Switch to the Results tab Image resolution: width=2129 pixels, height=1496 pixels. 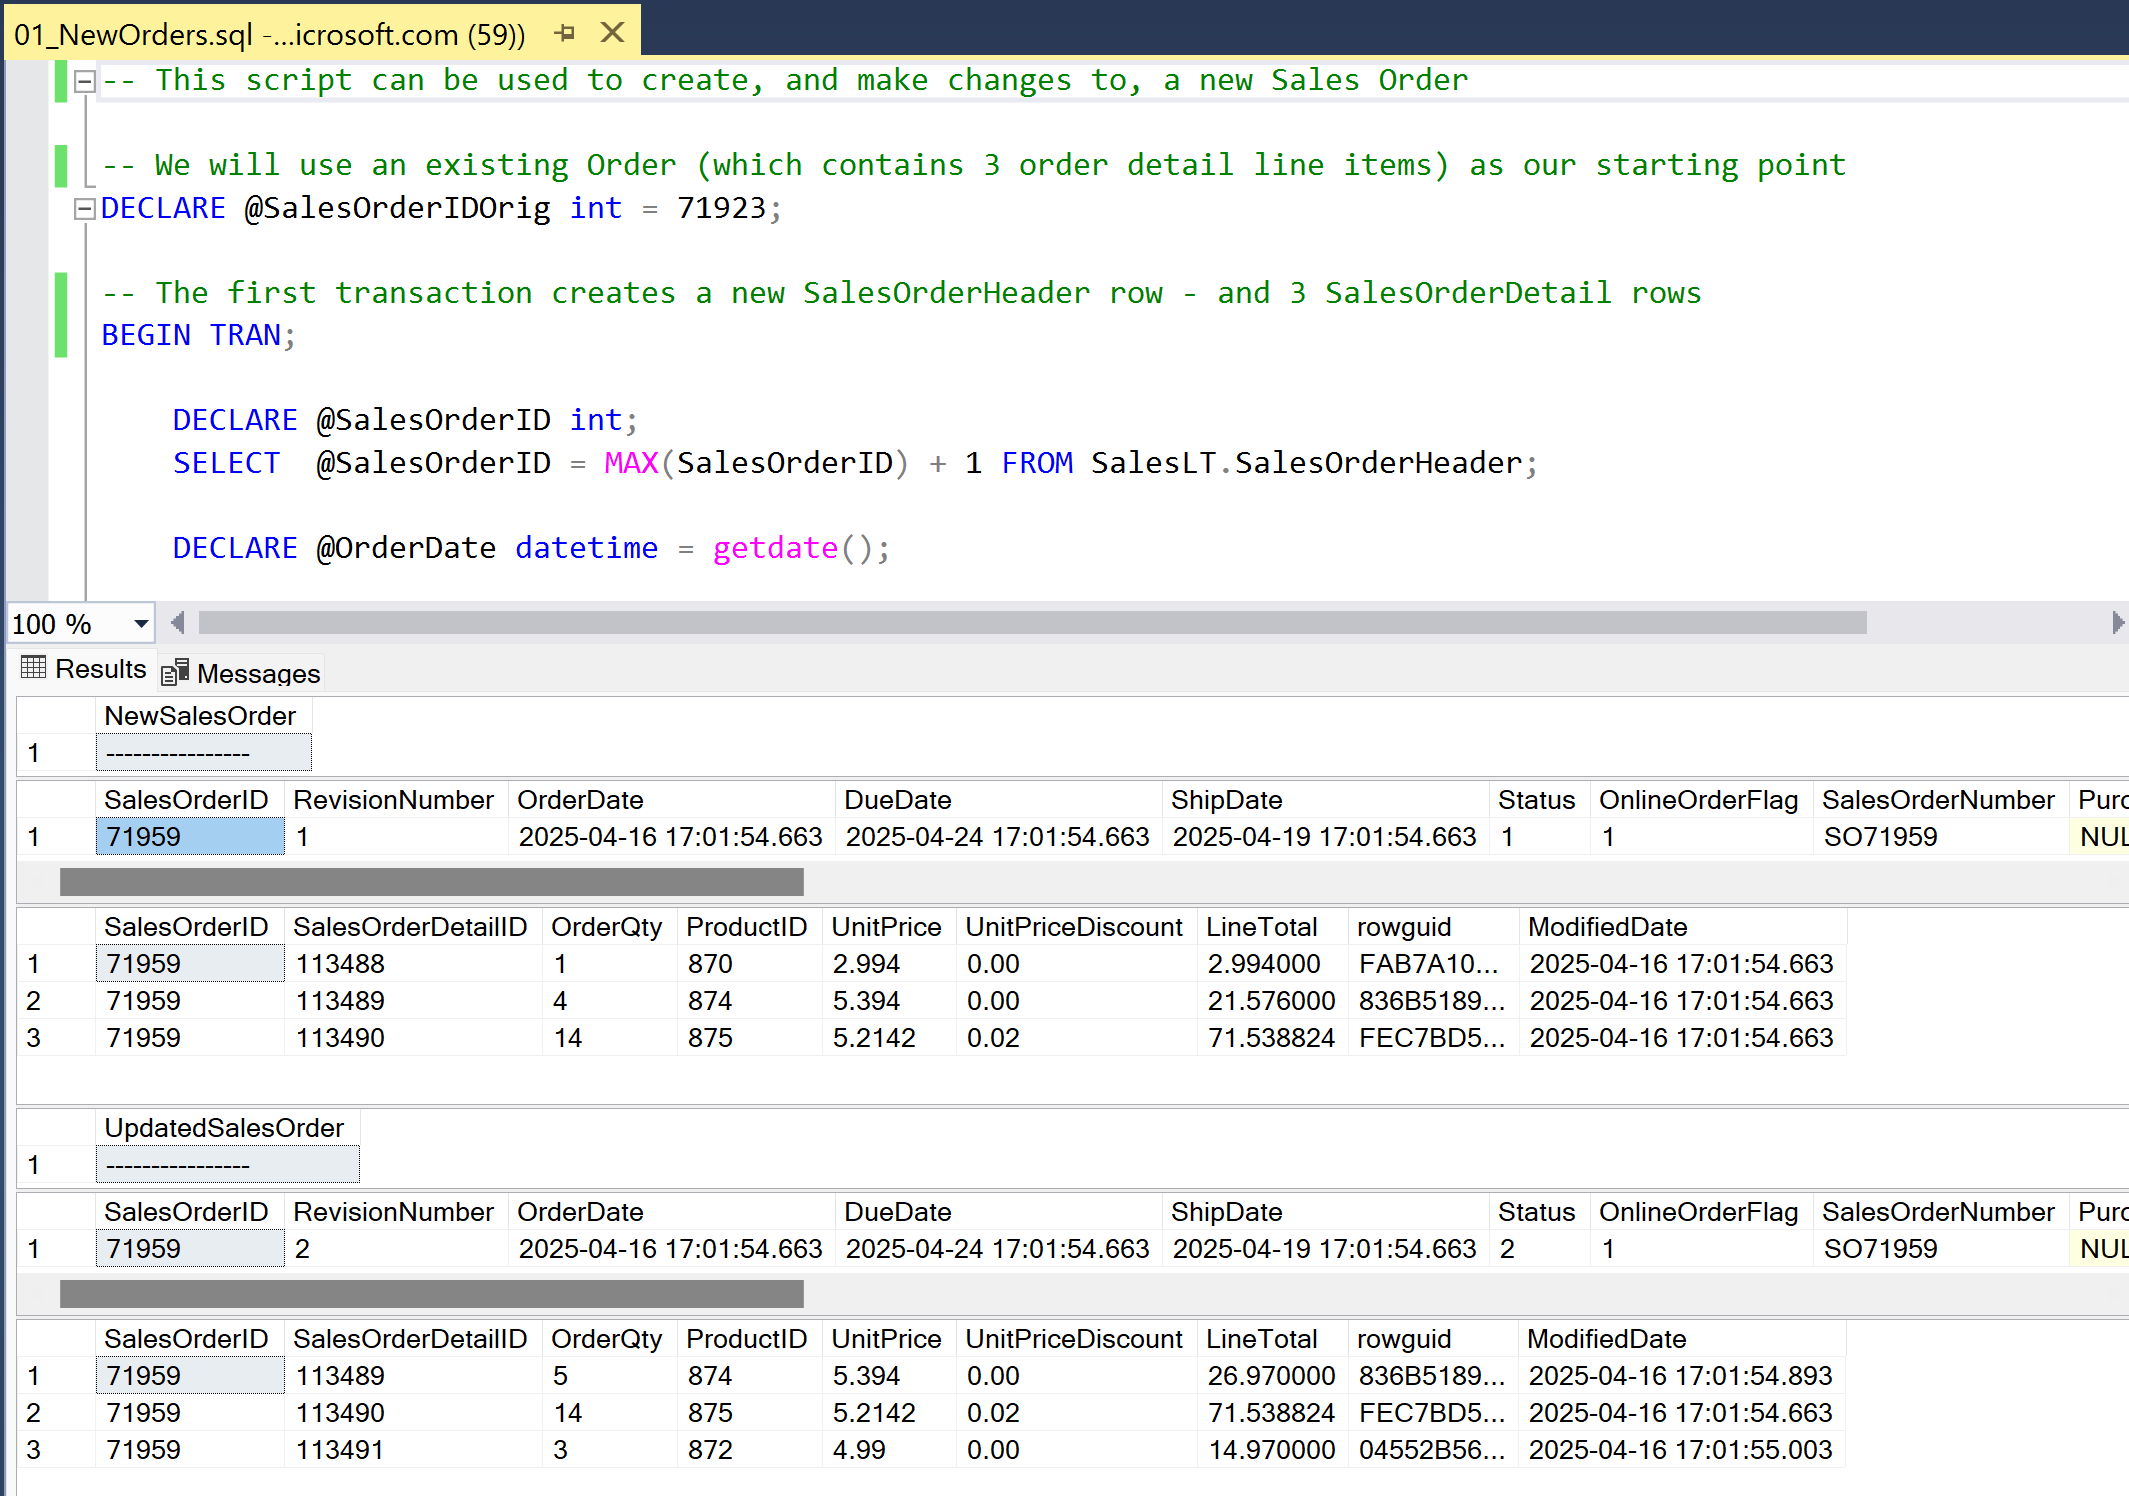tap(84, 669)
